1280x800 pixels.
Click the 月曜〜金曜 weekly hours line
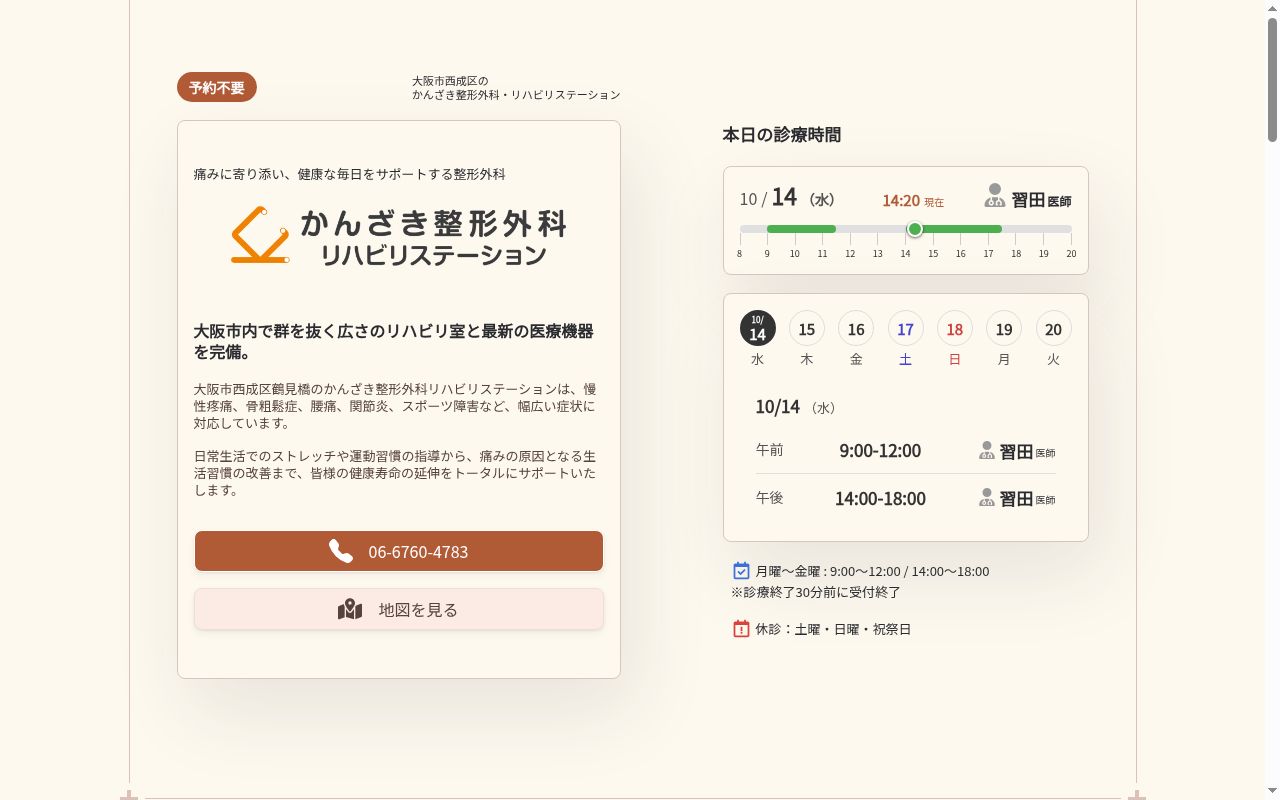point(872,572)
